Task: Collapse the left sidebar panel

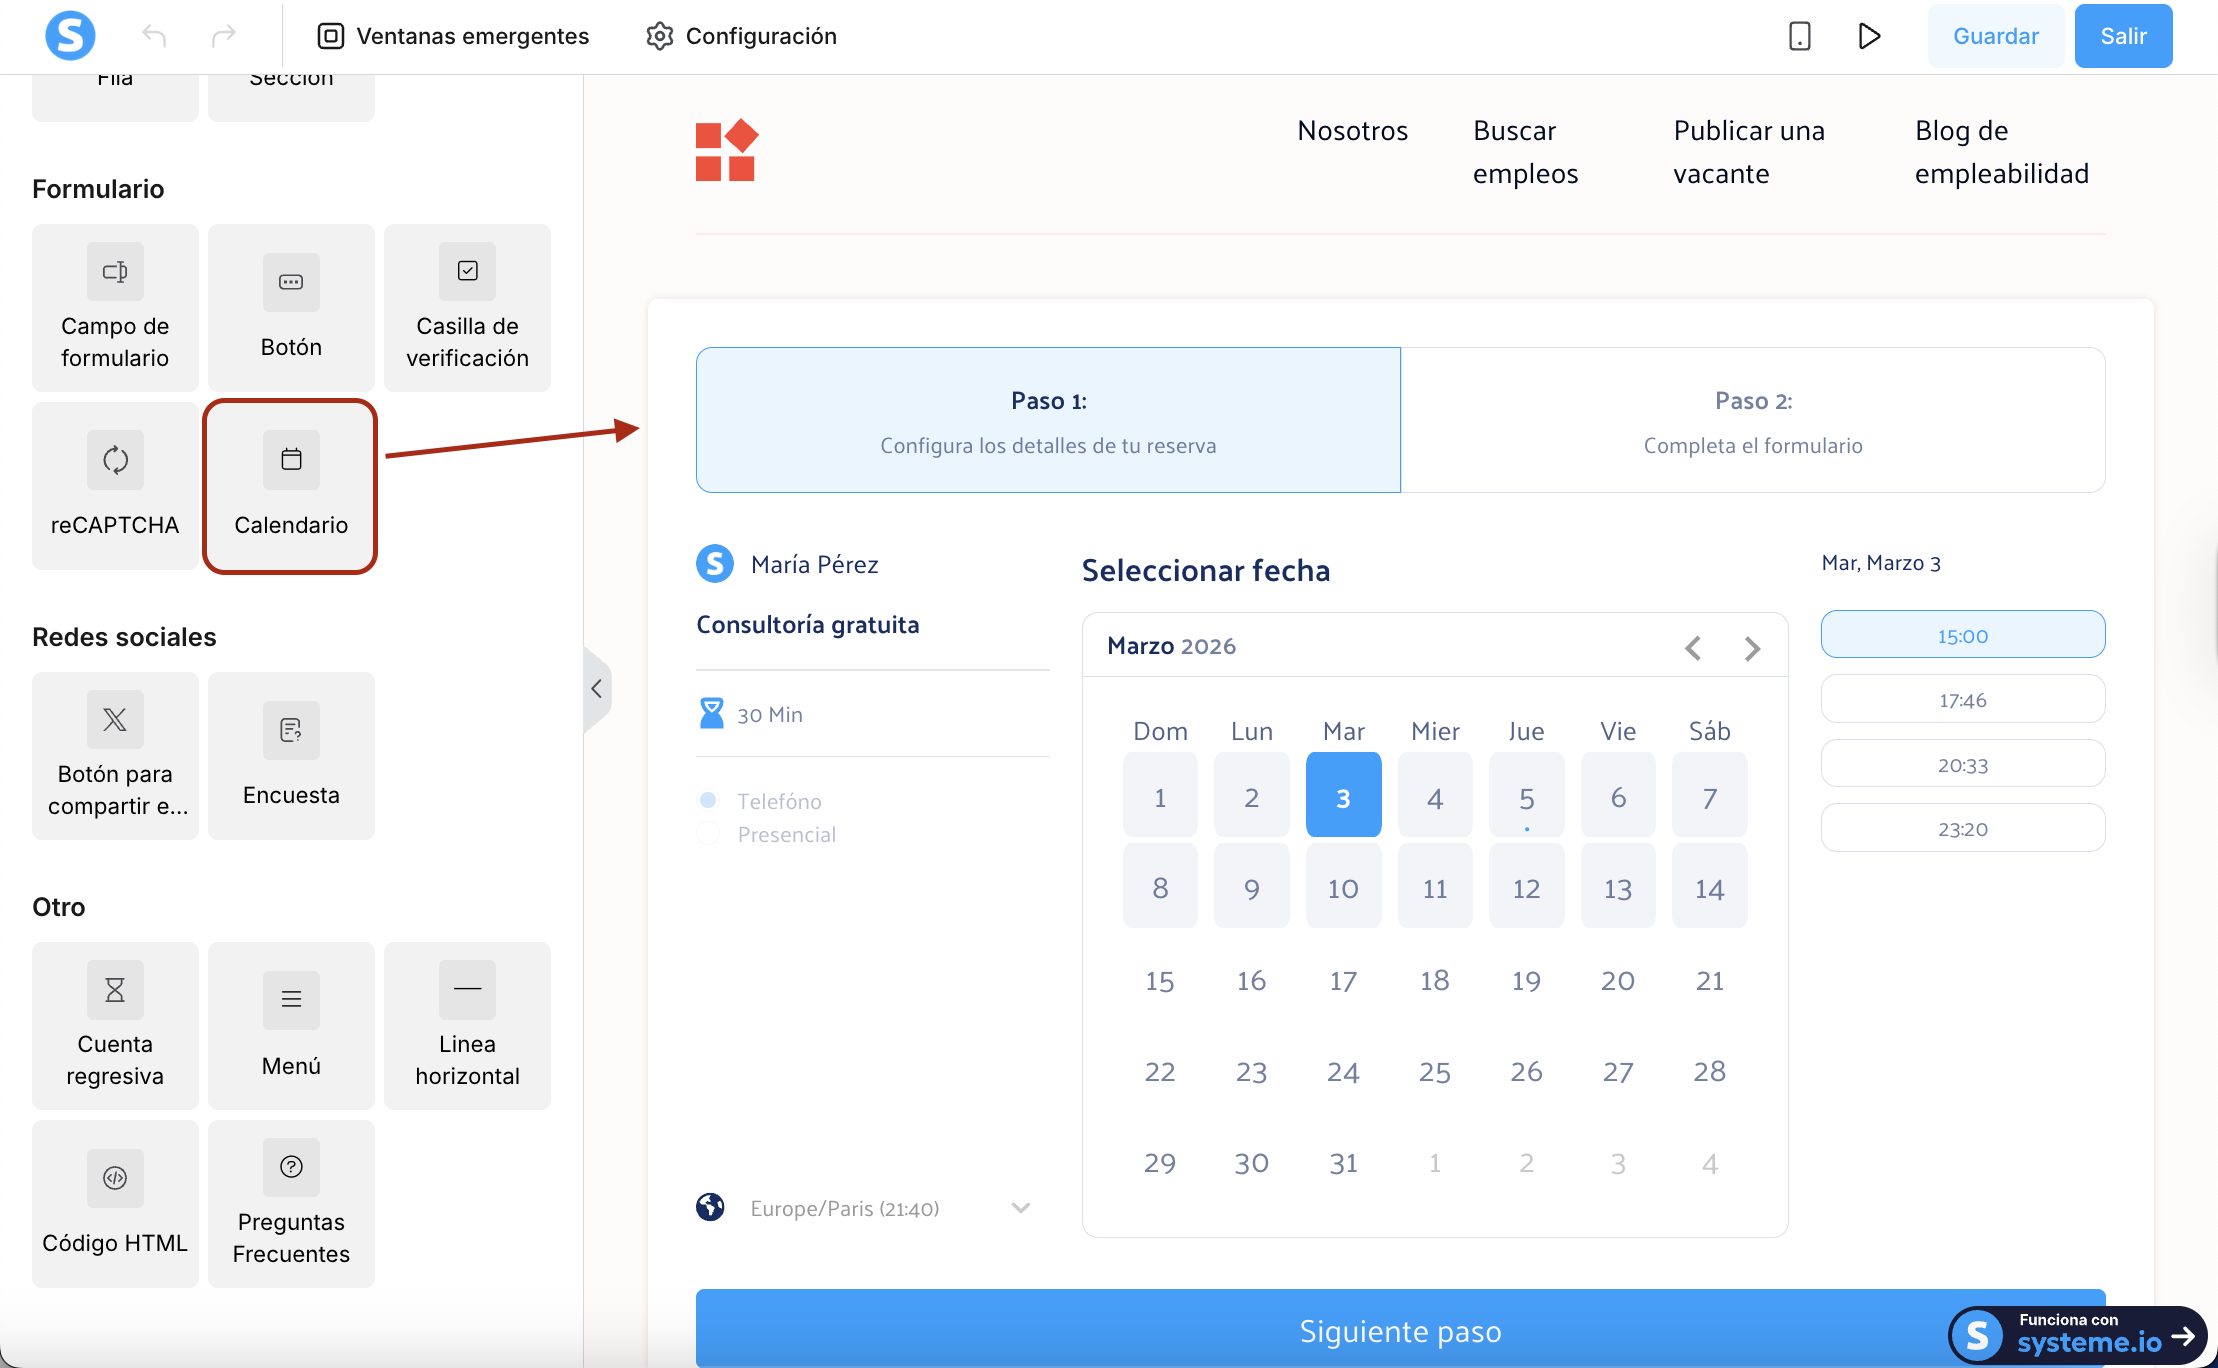Action: 596,689
